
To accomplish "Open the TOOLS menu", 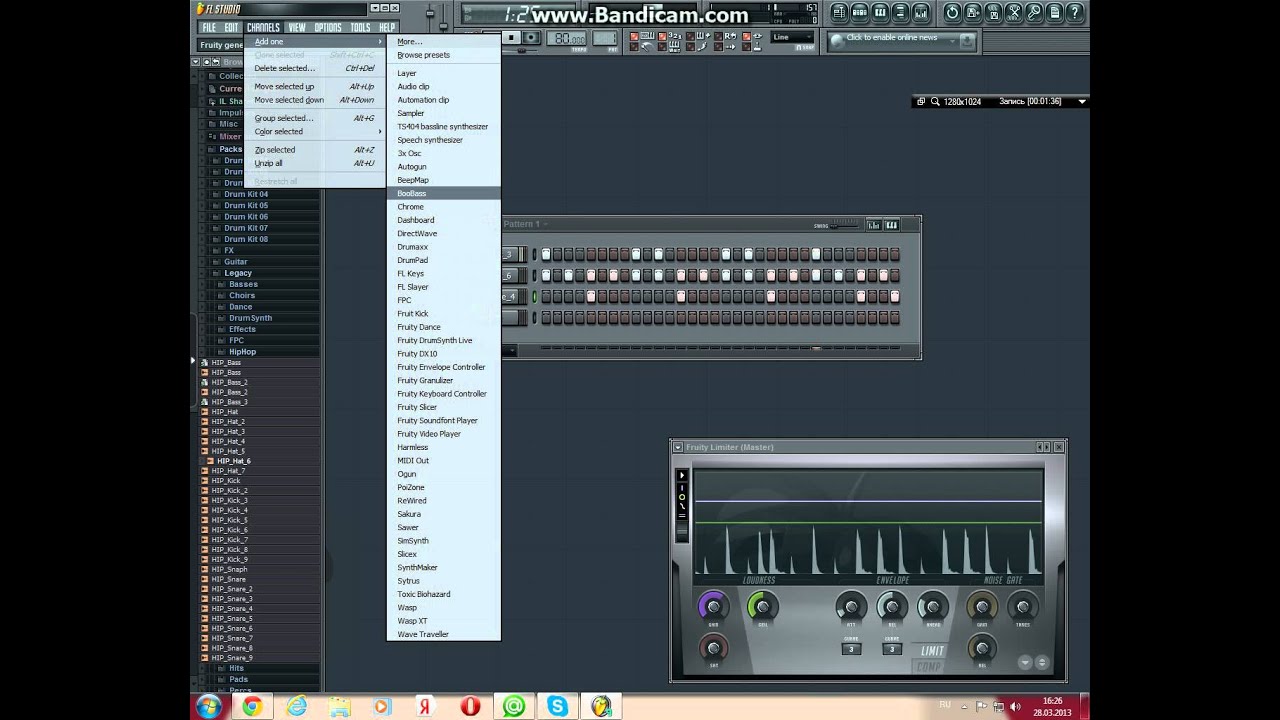I will click(360, 27).
